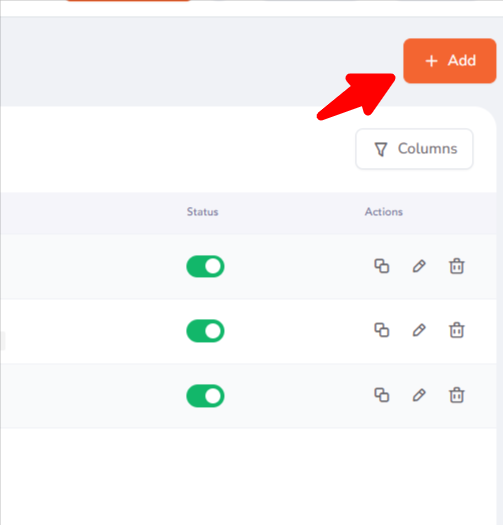
Task: Click the orange Add button
Action: point(449,61)
